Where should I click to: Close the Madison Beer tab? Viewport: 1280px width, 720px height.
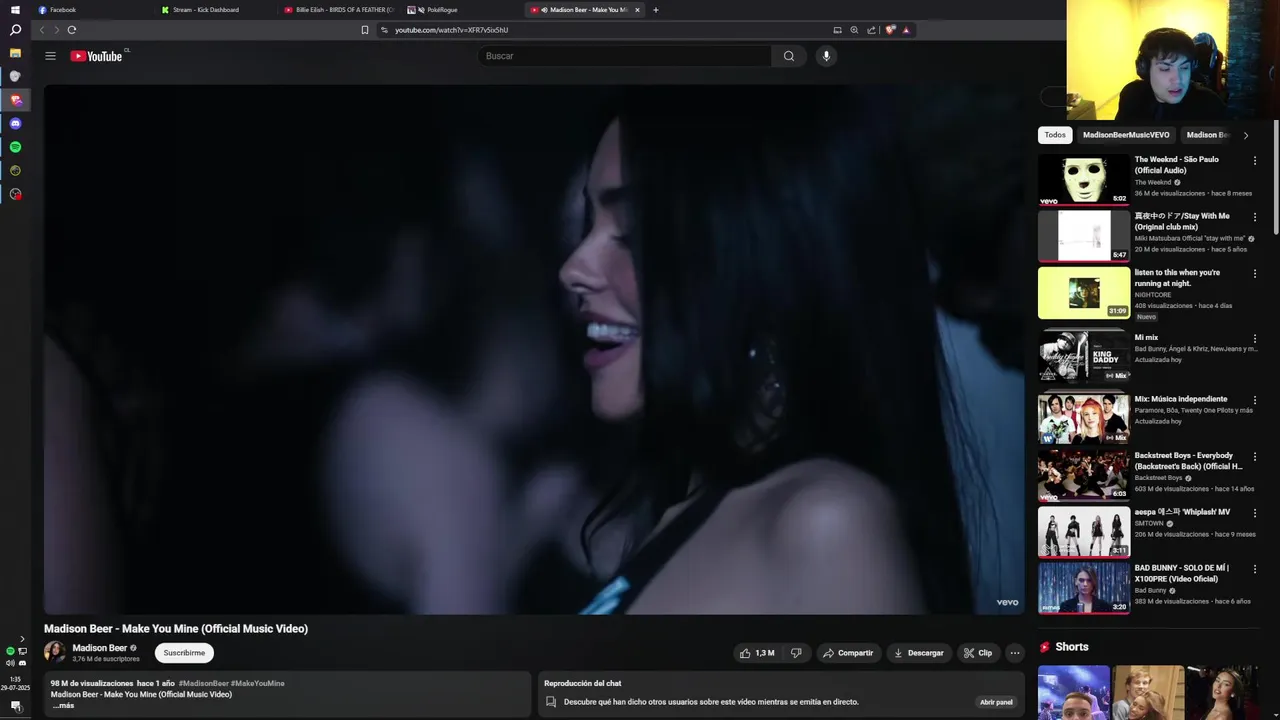tap(637, 10)
